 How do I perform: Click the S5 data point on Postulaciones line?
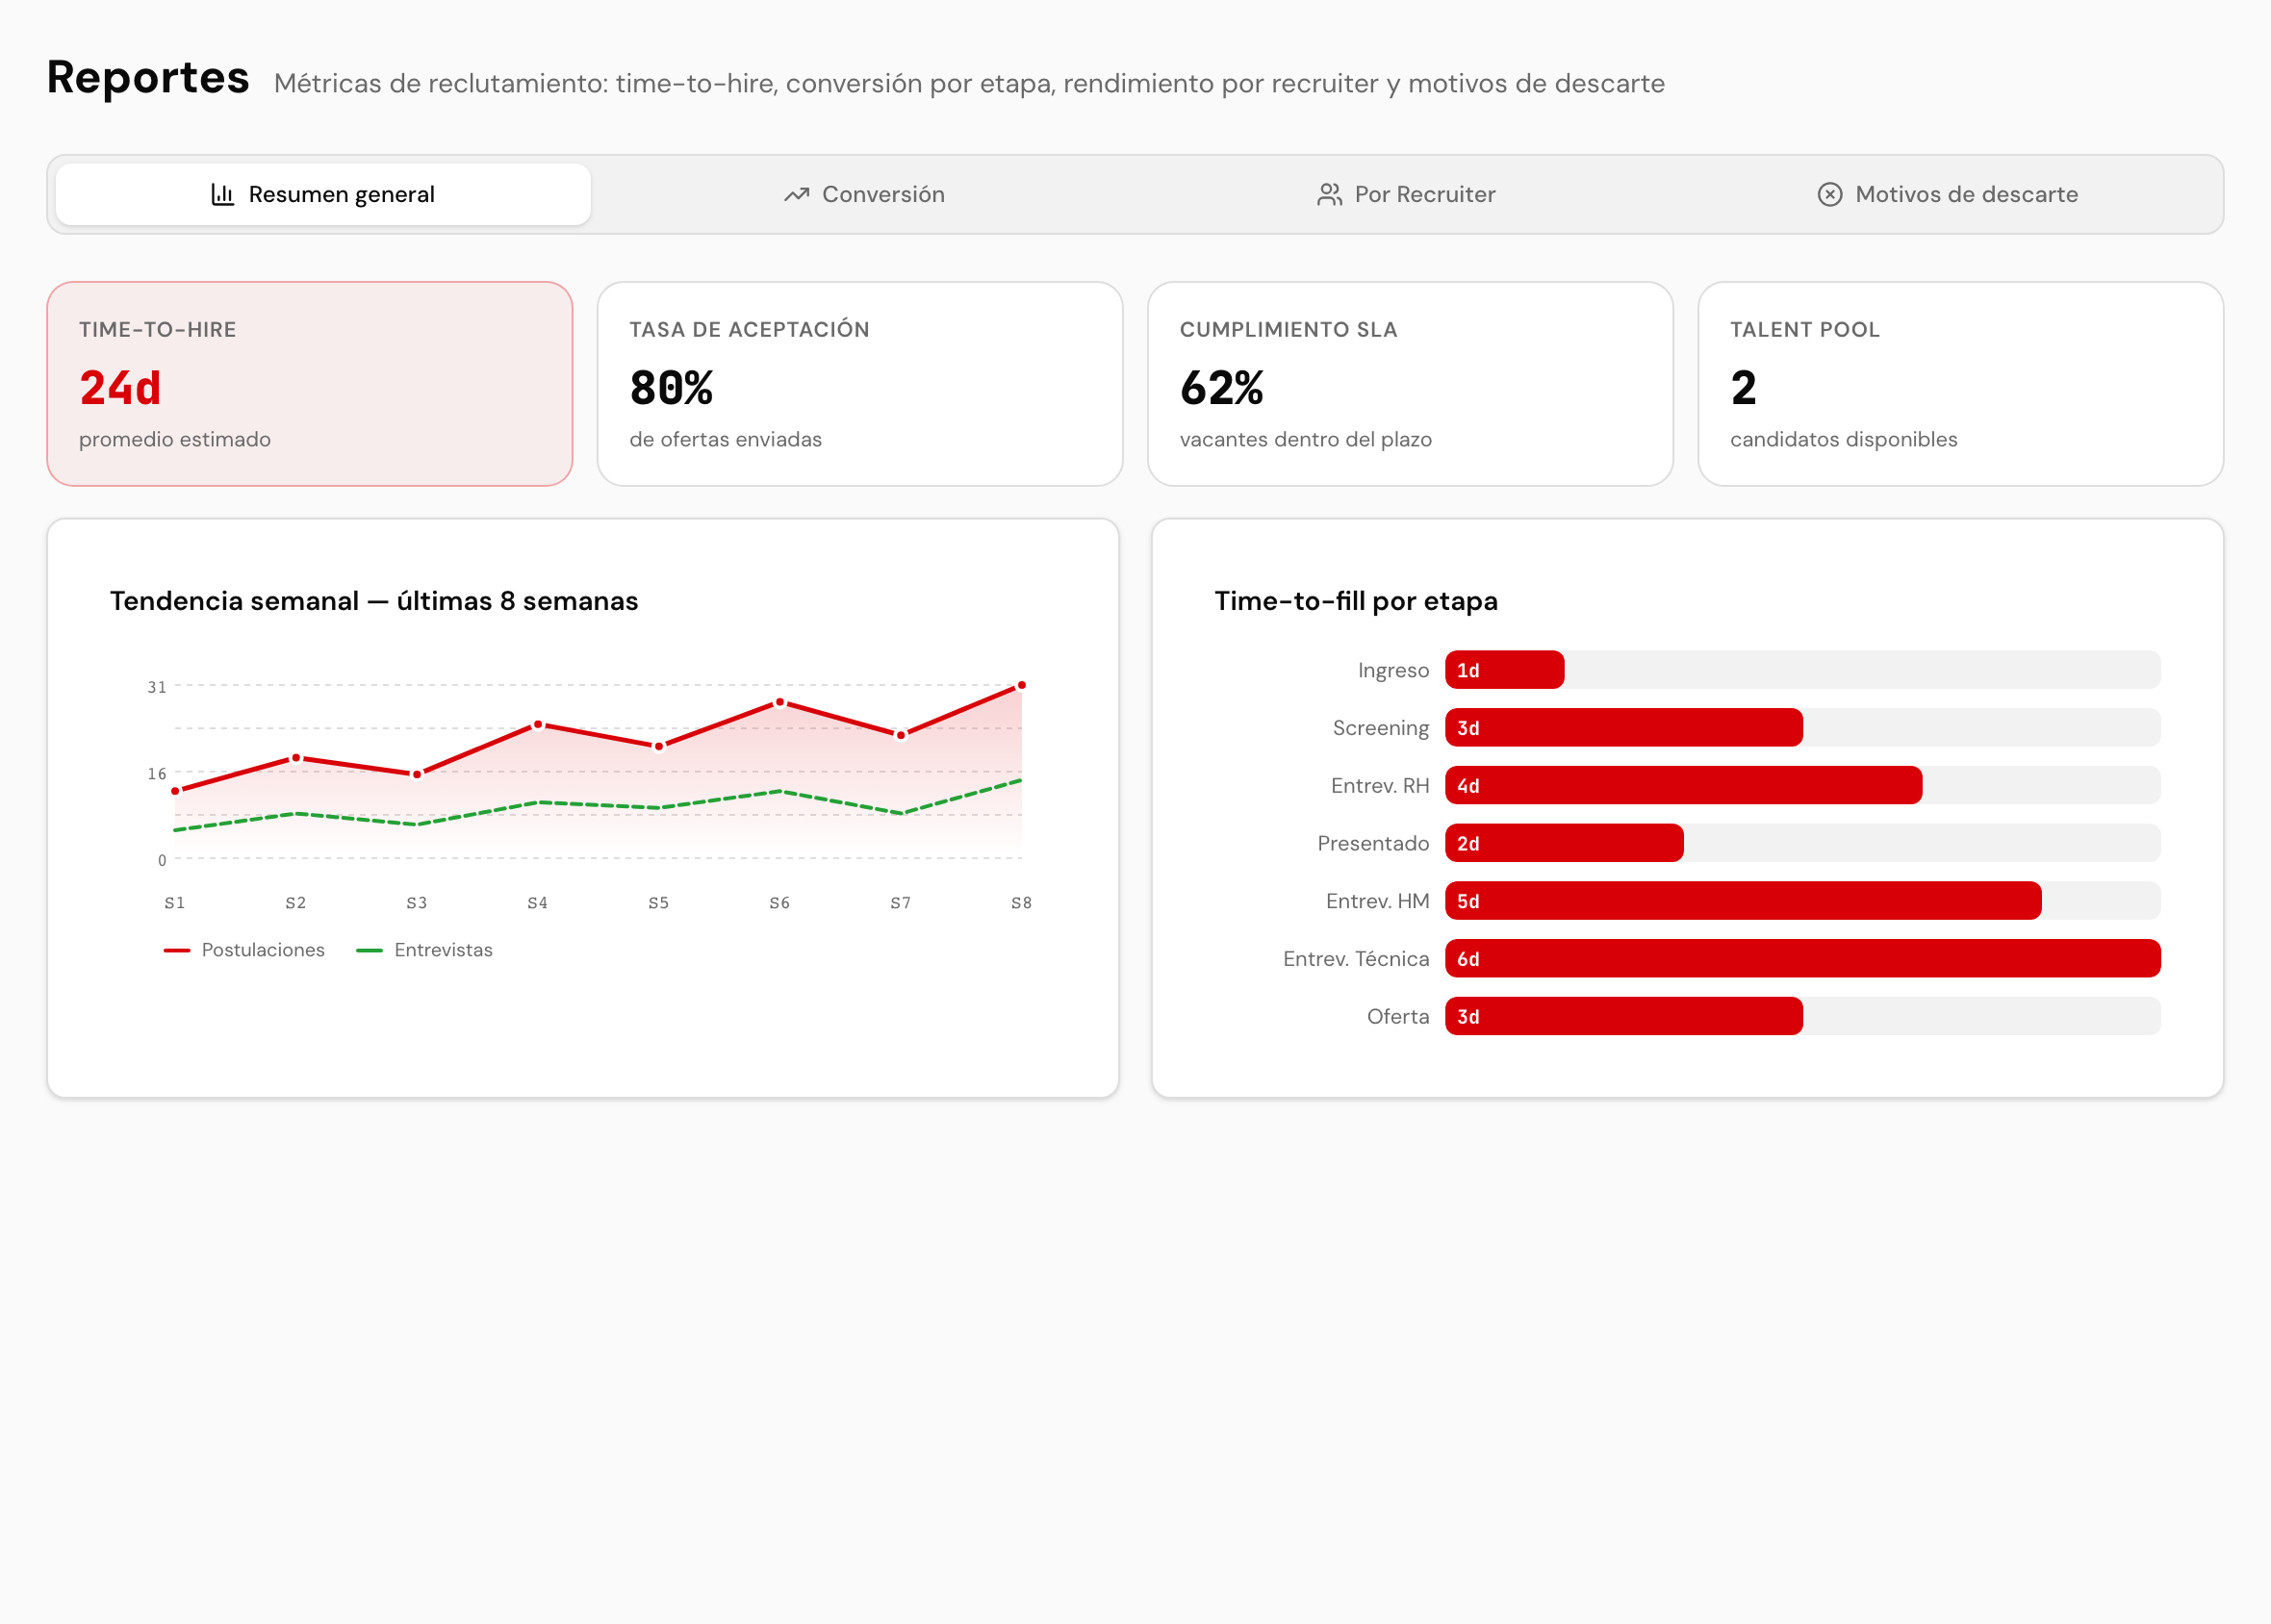(659, 747)
